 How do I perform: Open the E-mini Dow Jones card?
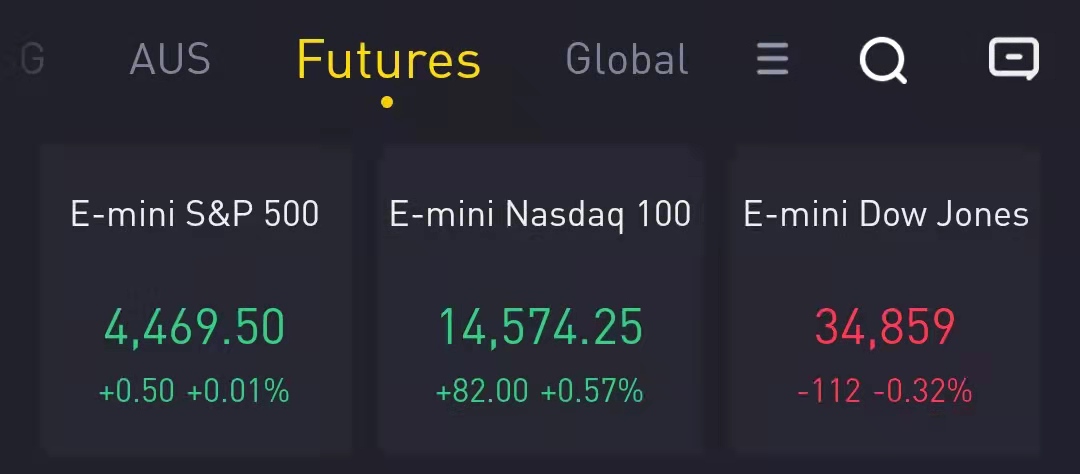pos(886,298)
